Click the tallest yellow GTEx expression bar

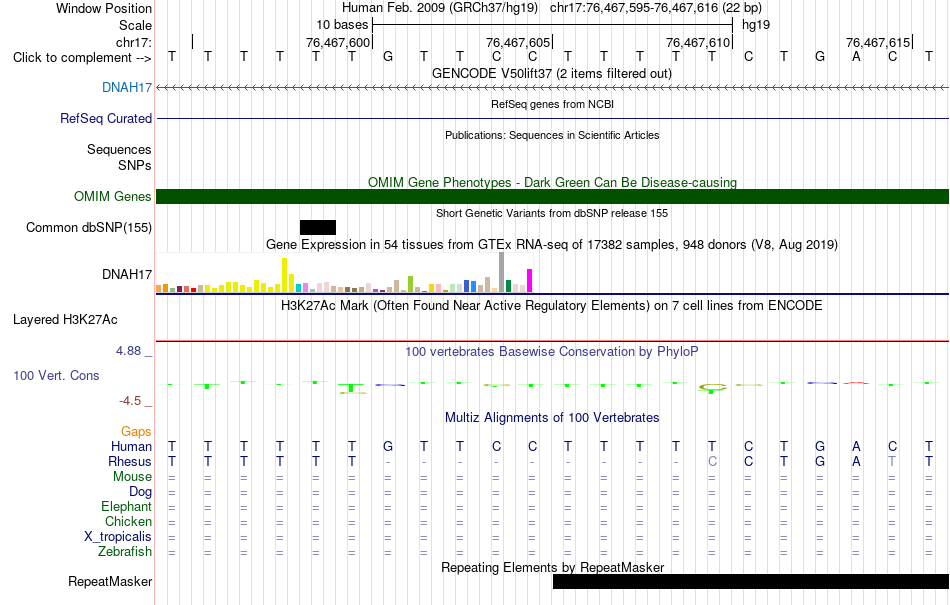coord(284,276)
